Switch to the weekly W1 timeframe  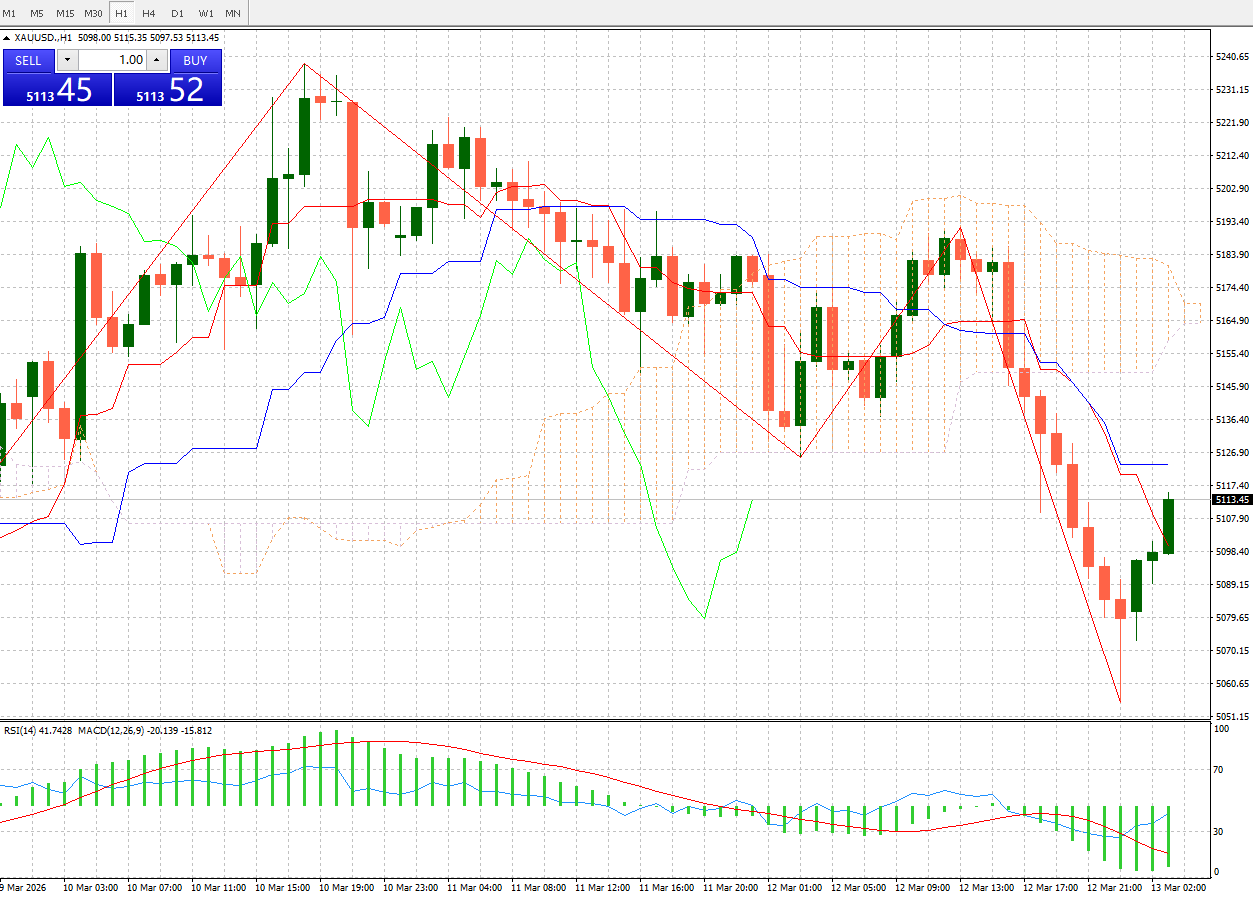click(x=205, y=13)
